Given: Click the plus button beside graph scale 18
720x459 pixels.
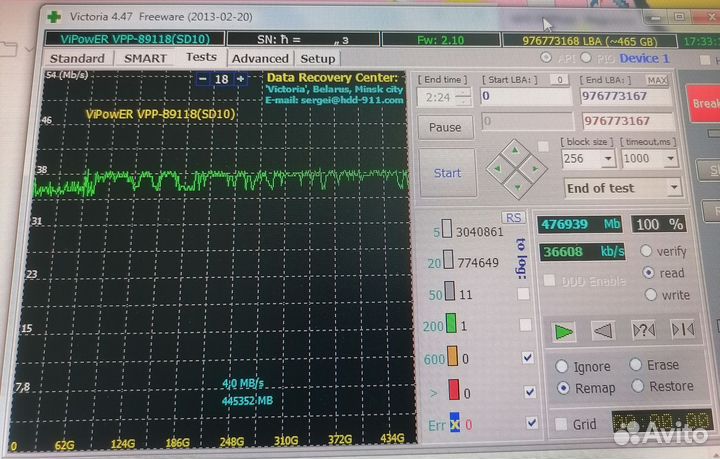Looking at the screenshot, I should click(x=240, y=79).
